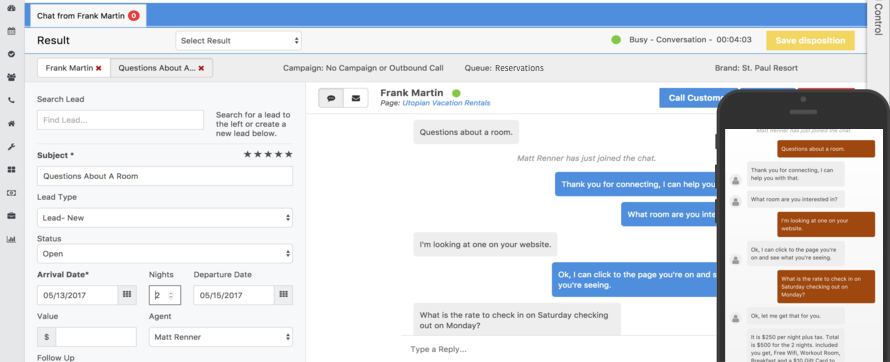Click 'Queue: Reservations' text
This screenshot has width=890, height=362.
click(504, 68)
